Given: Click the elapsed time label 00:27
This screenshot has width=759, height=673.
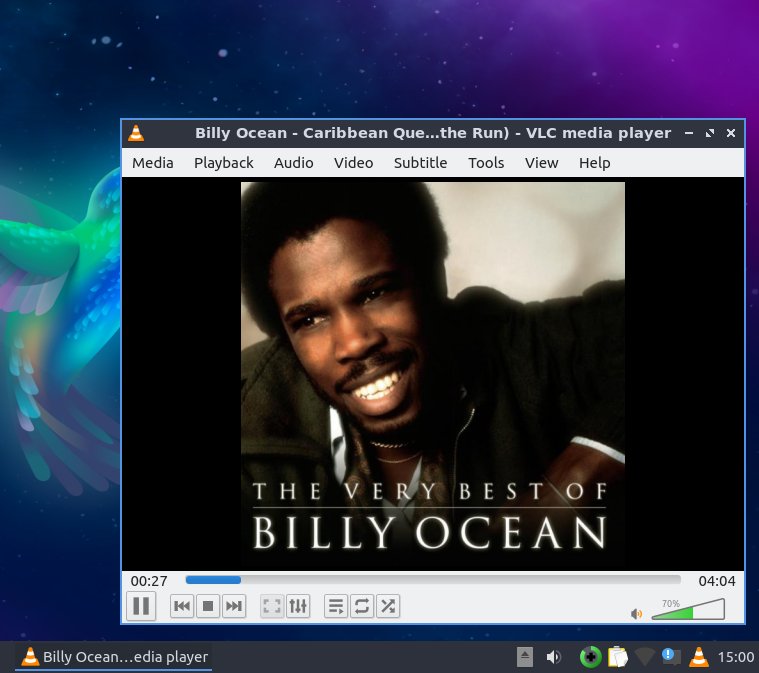Looking at the screenshot, I should click(x=149, y=581).
